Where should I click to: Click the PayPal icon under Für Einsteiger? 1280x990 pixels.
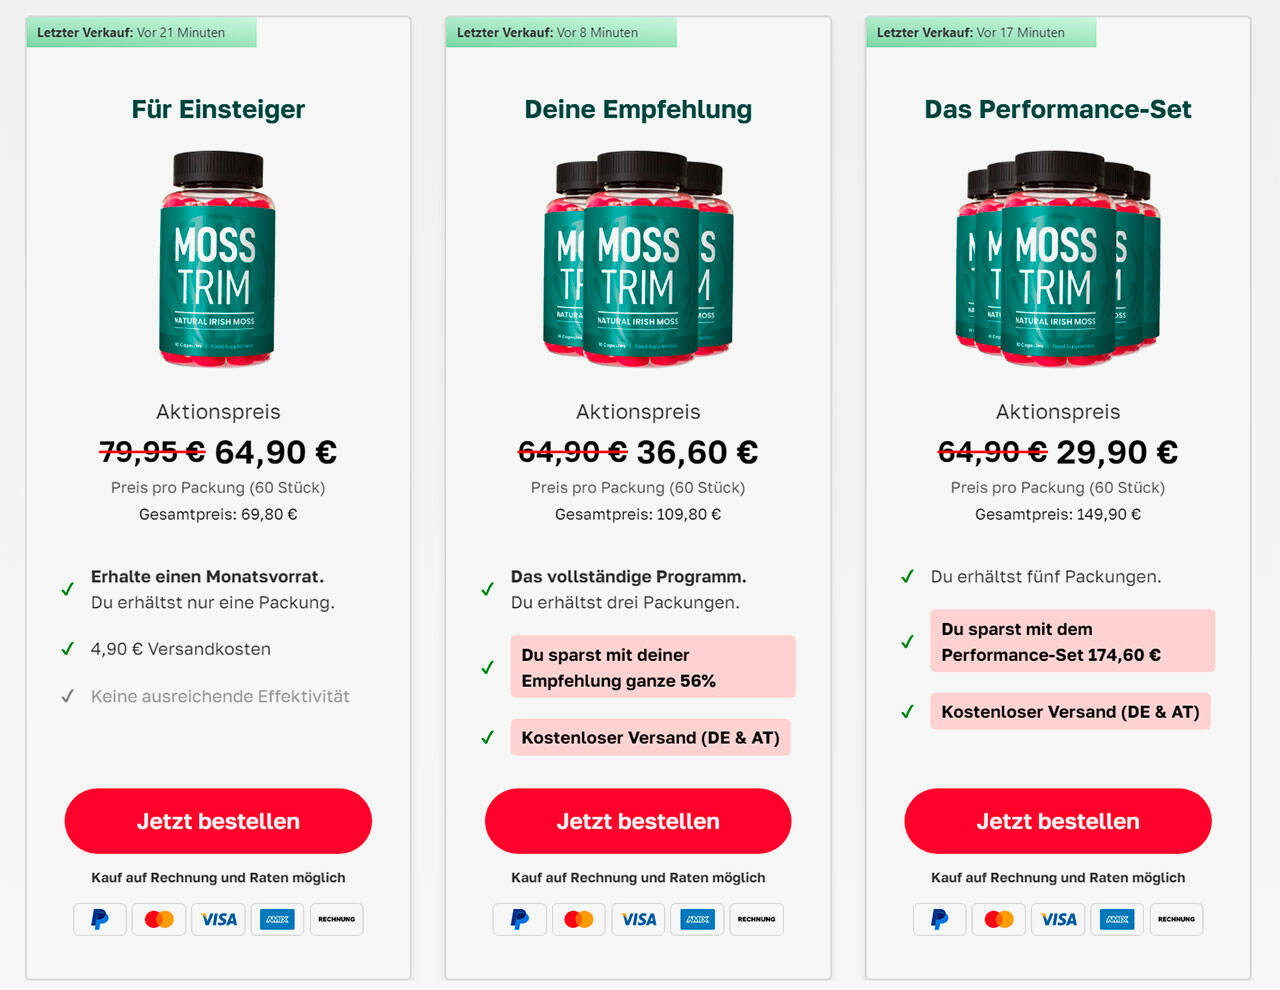point(100,919)
